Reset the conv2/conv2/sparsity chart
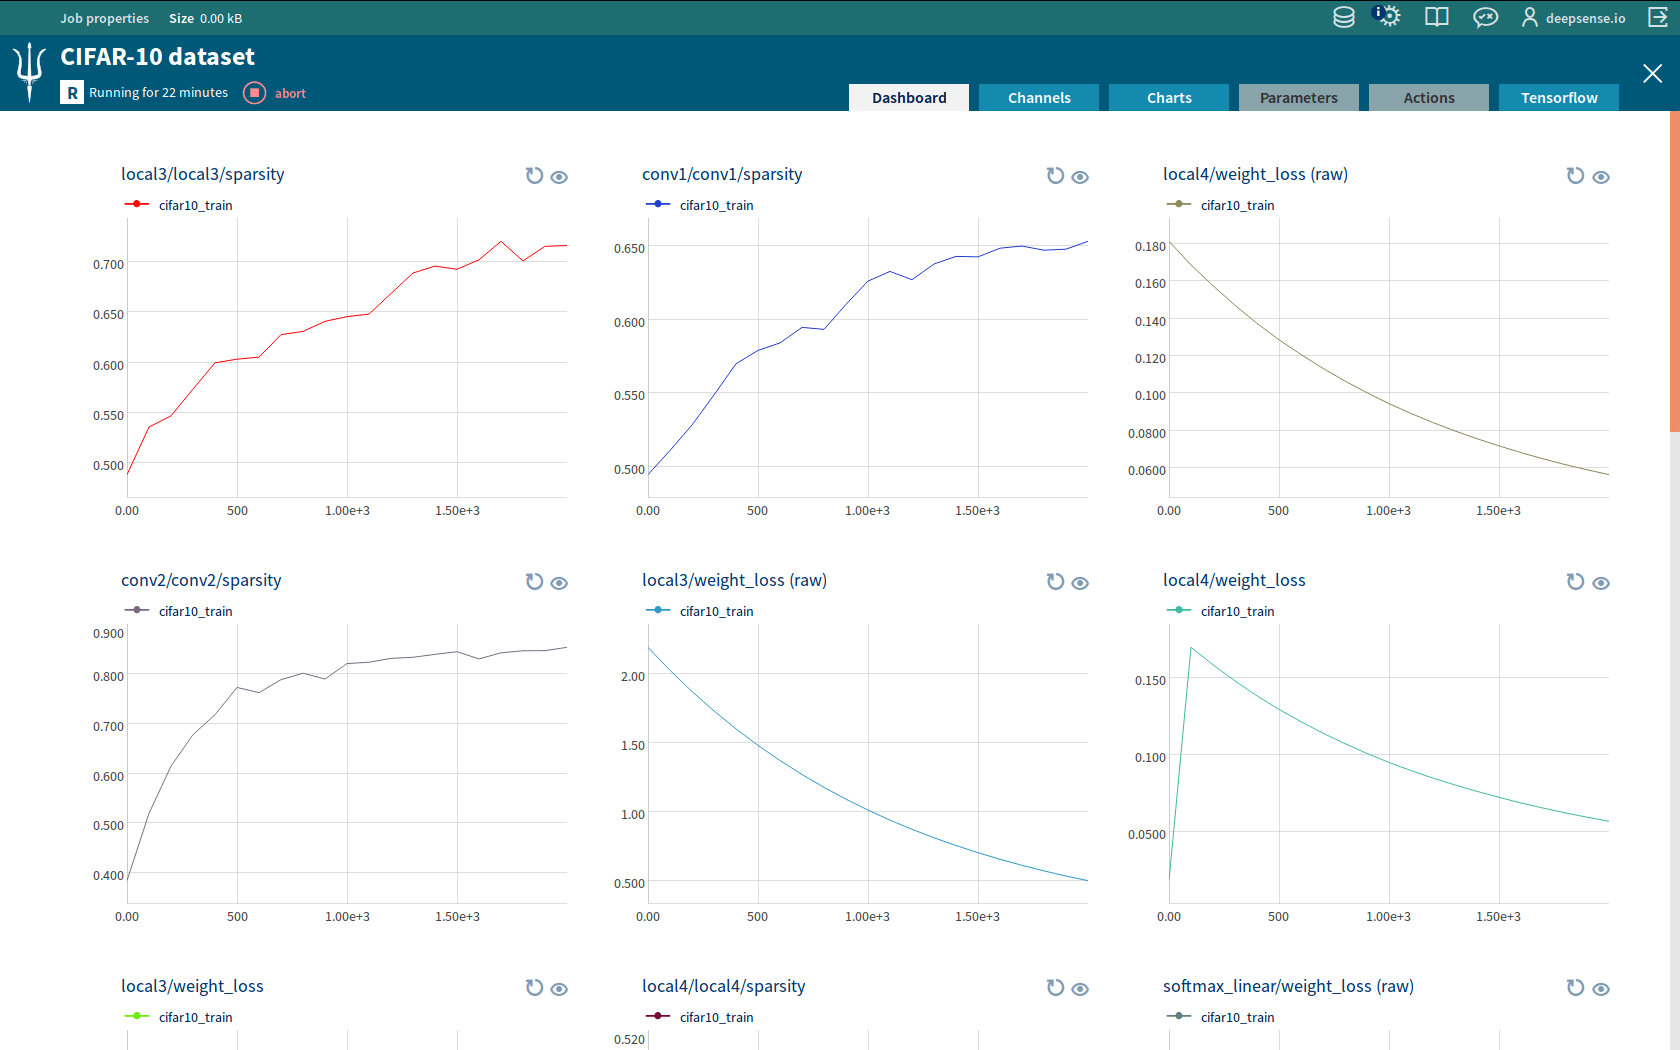 click(x=534, y=582)
